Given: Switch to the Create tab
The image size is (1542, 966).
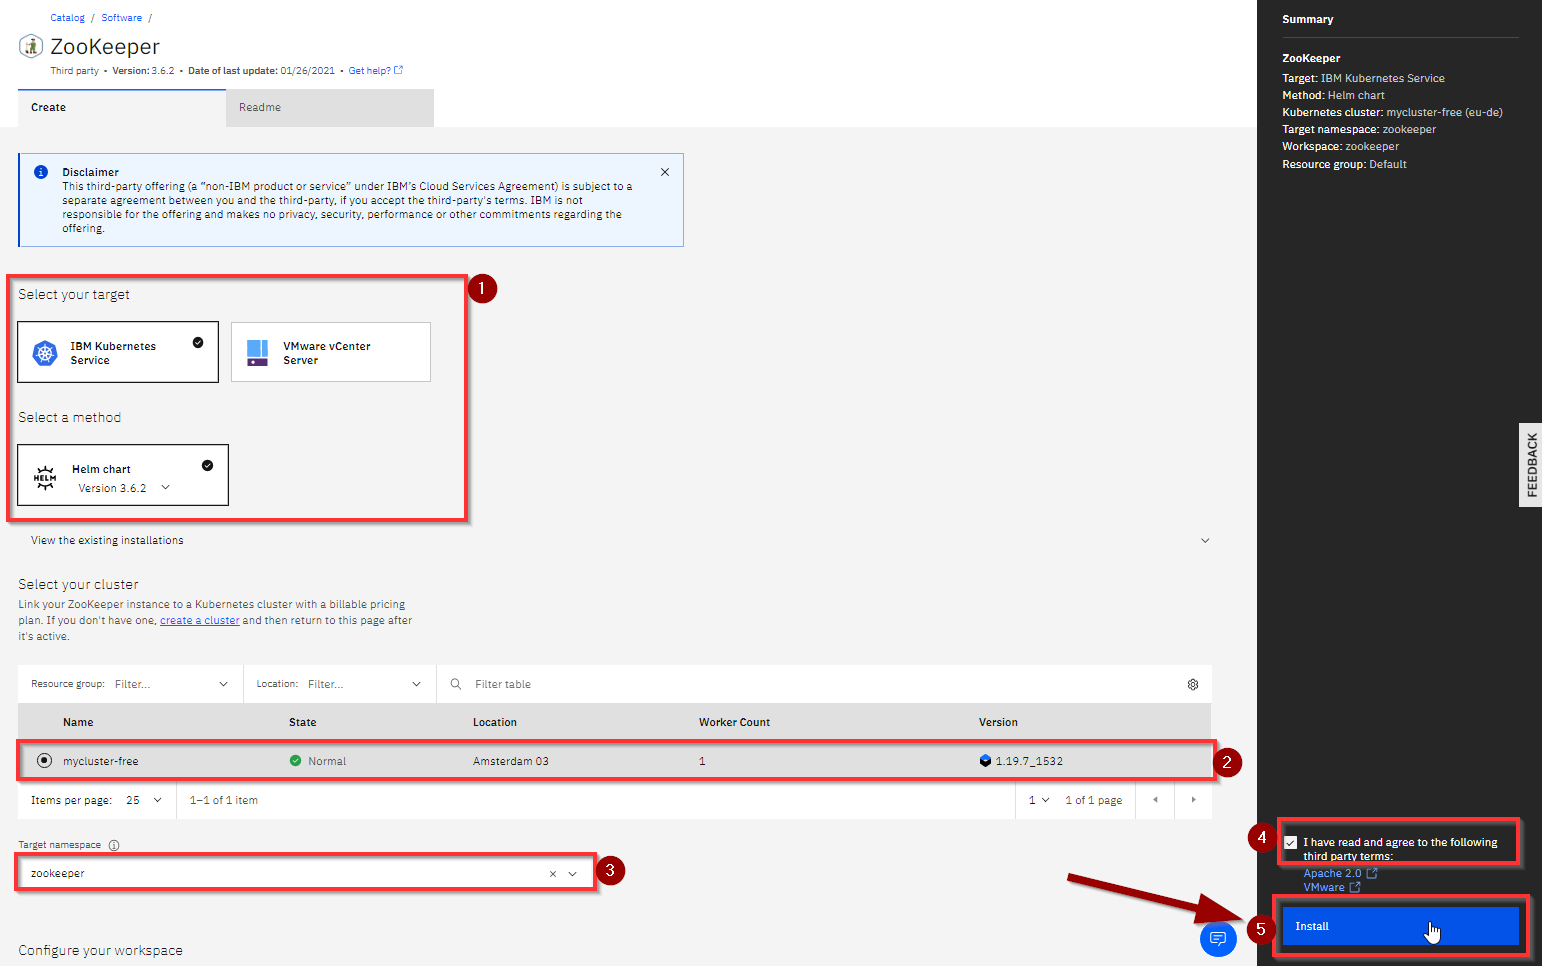Looking at the screenshot, I should pos(122,108).
